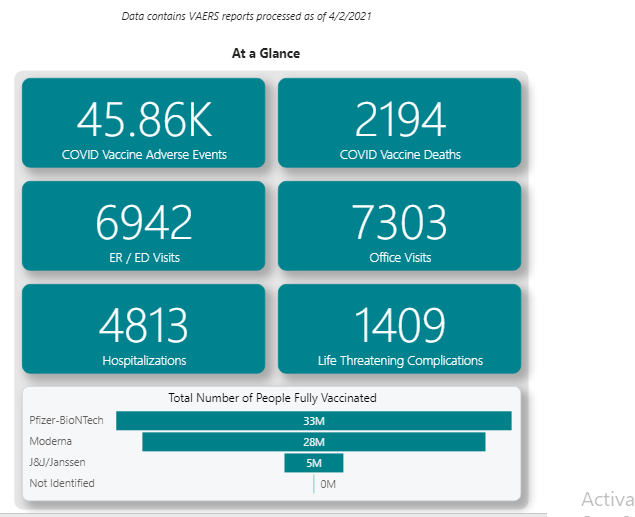Click the 'Total Number of People Fully Vaccinated' title
635x517 pixels.
272,398
